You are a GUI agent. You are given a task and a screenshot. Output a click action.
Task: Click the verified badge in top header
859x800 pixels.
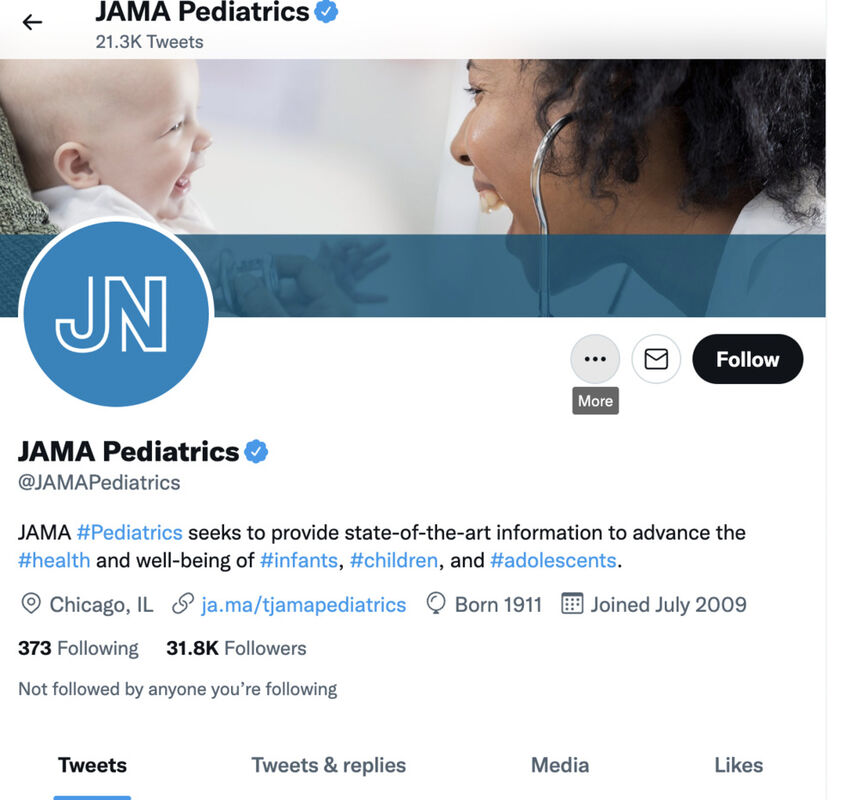pos(326,12)
